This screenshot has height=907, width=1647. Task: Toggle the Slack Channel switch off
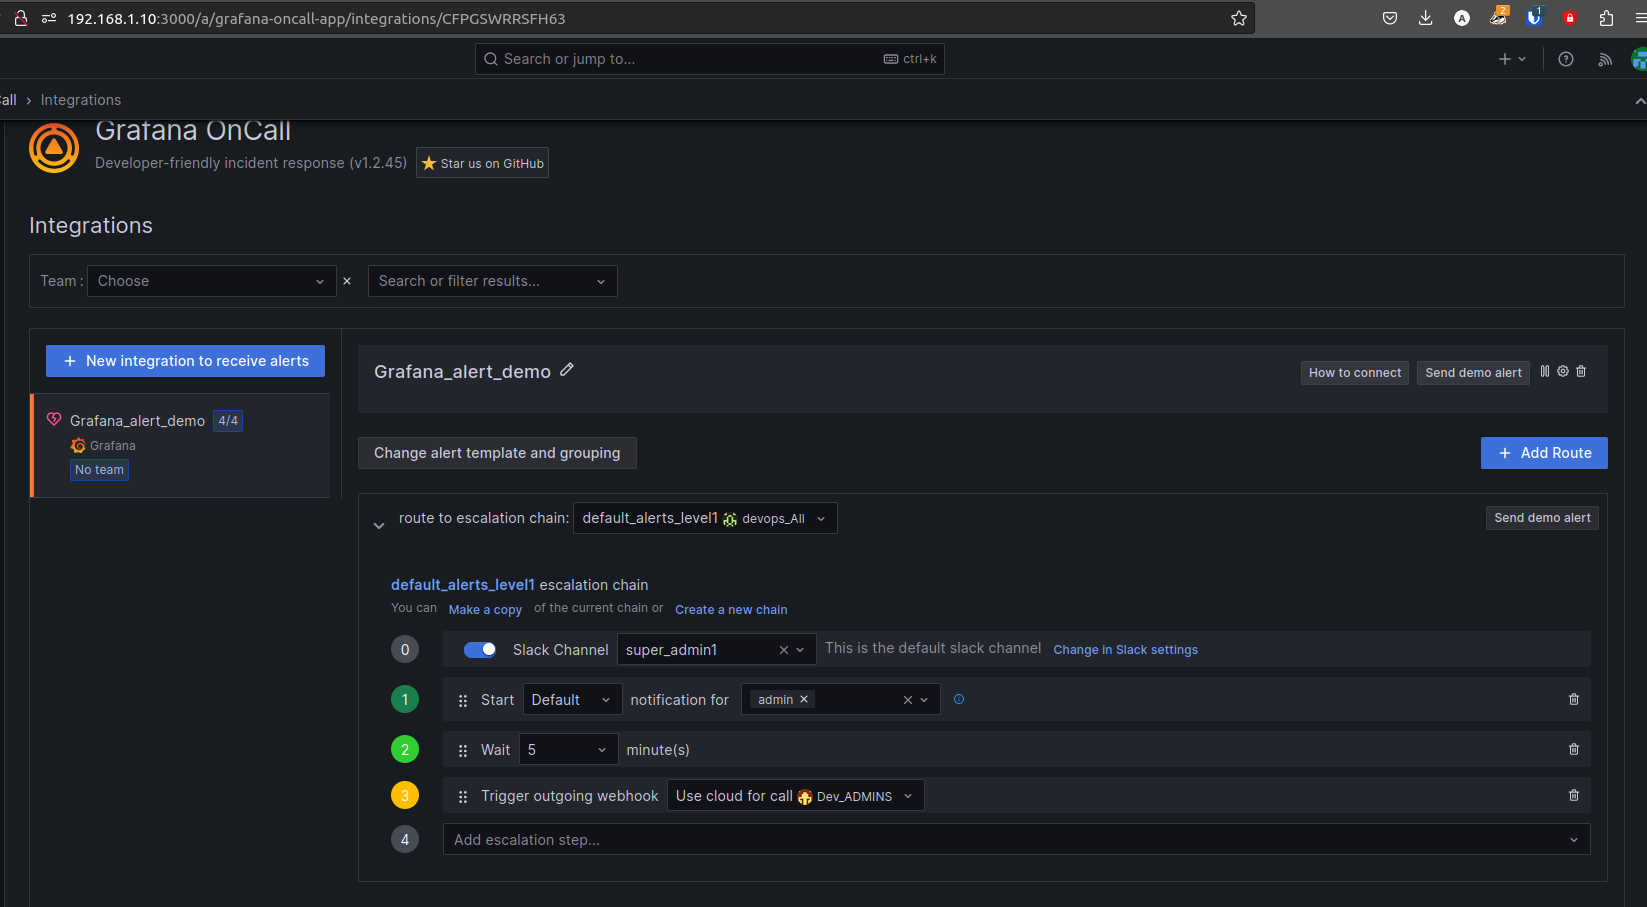480,650
